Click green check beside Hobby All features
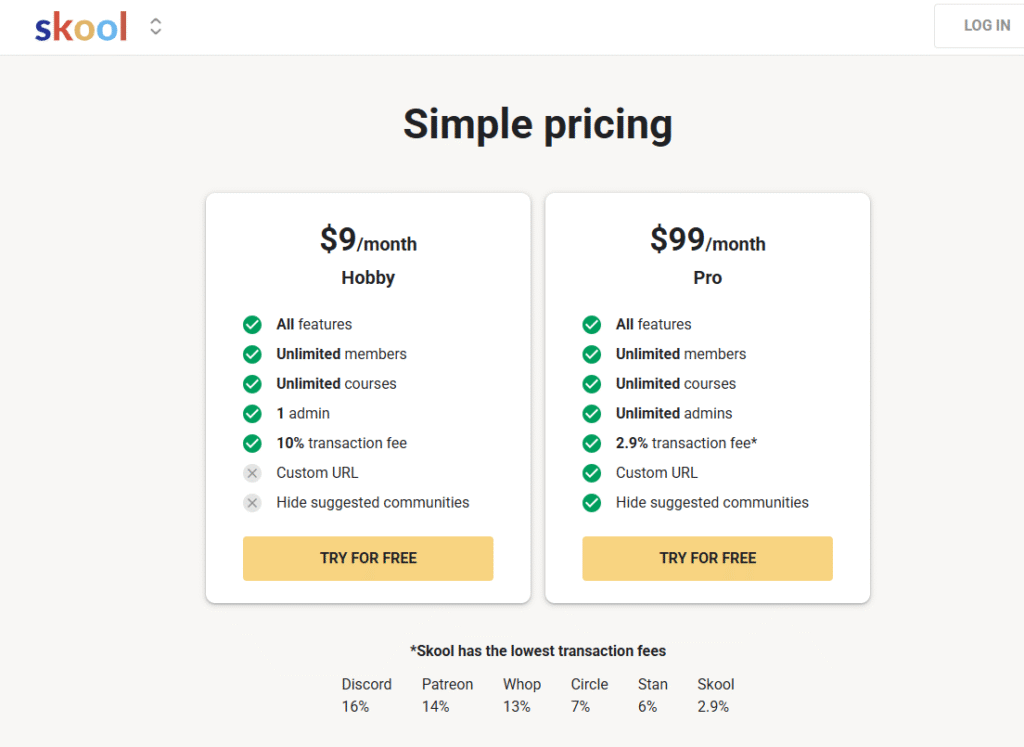Screen dimensions: 1024x747 tap(252, 324)
